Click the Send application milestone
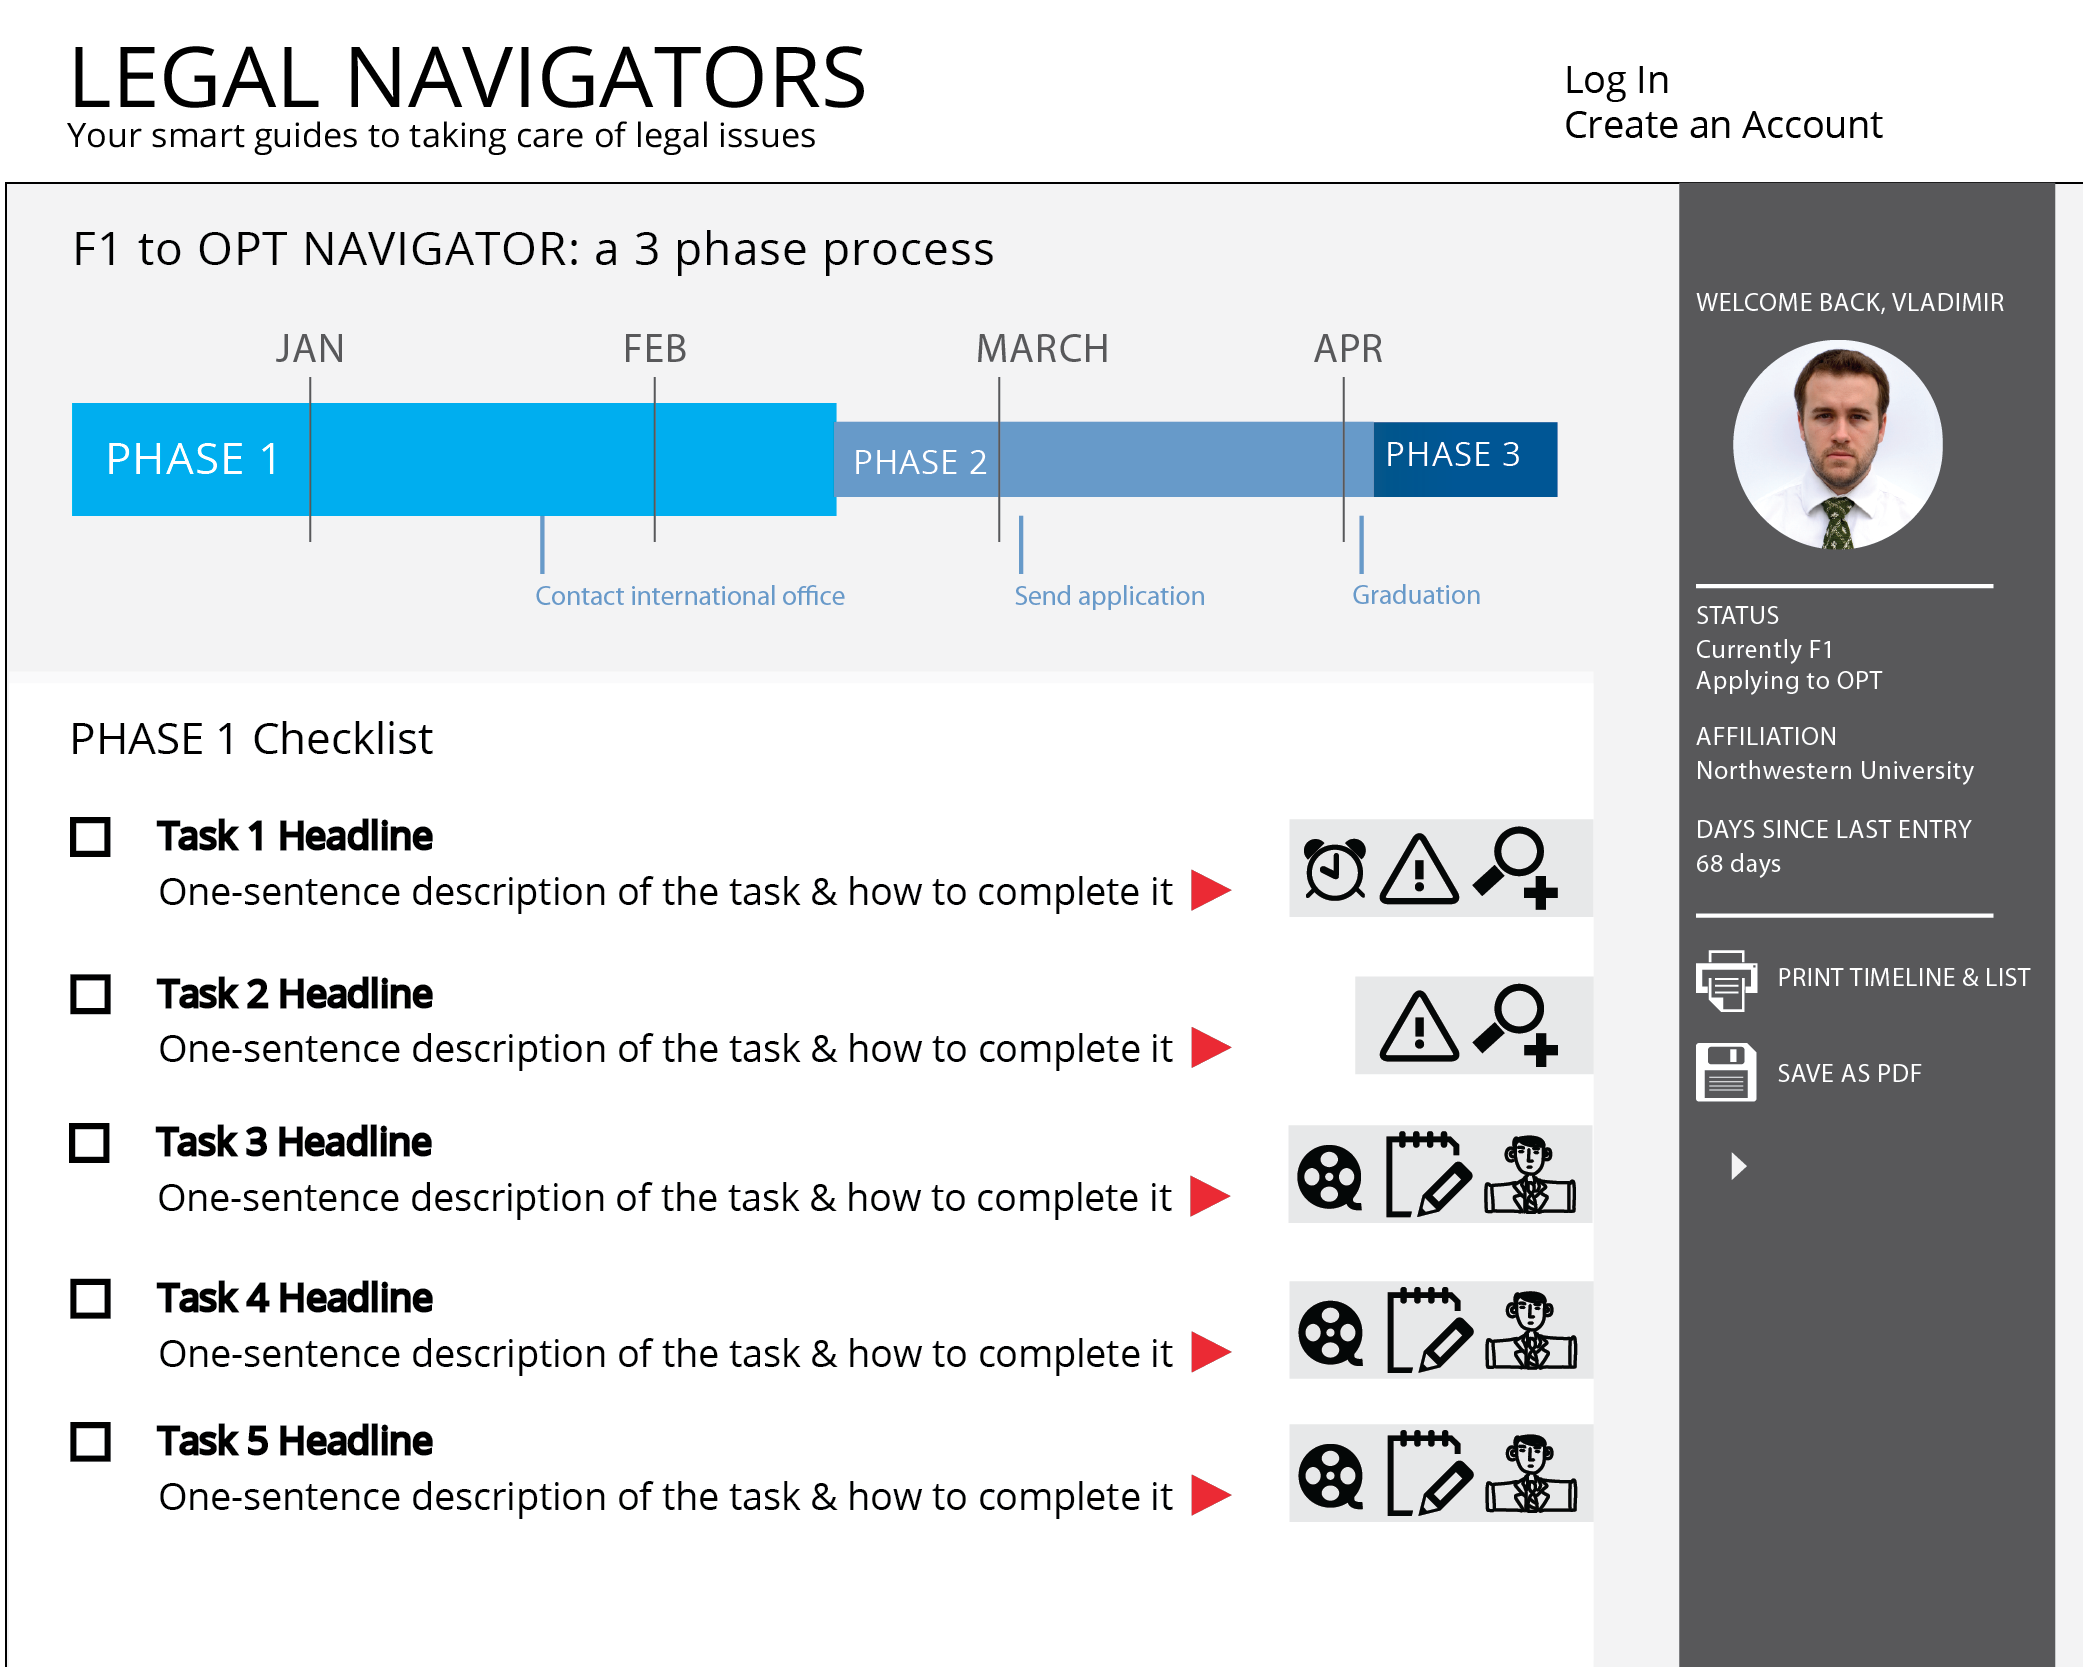Screen dimensions: 2083x1667 [x=1109, y=596]
